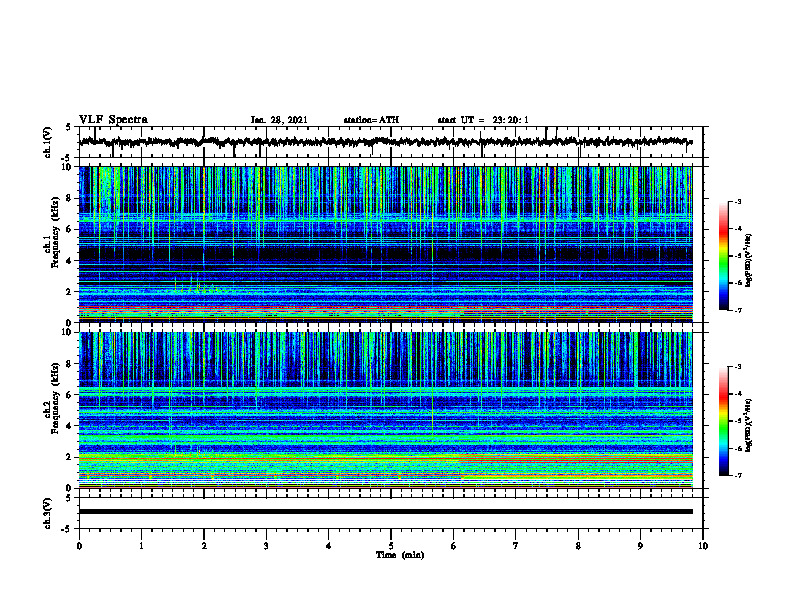This screenshot has height=612, width=792.
Task: Click the 'start UT = 23:20:1' label
Action: pyautogui.click(x=483, y=120)
